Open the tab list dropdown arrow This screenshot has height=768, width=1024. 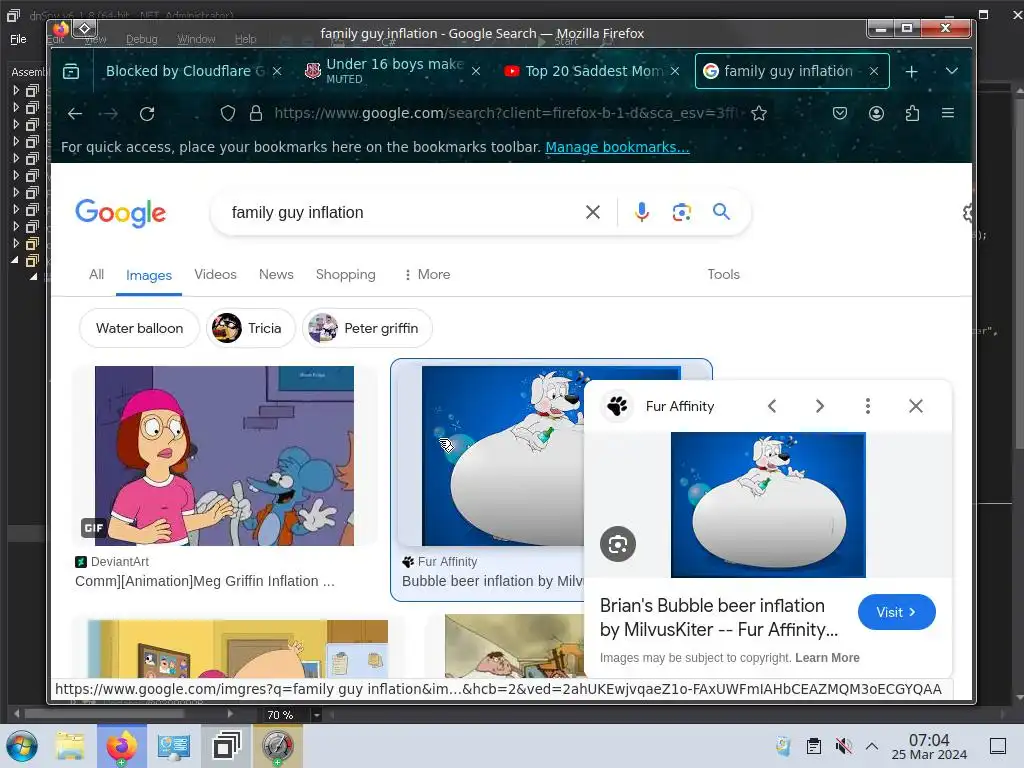click(952, 71)
